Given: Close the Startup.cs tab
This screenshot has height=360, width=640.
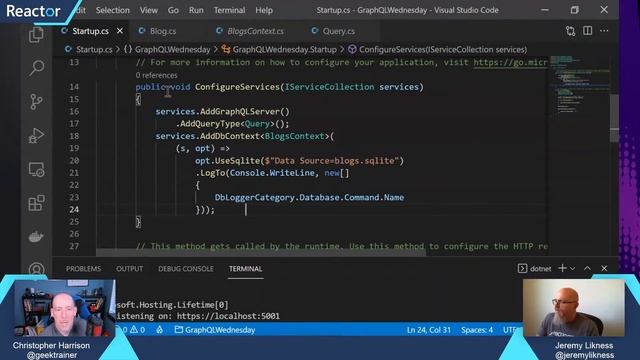Looking at the screenshot, I should pyautogui.click(x=120, y=31).
